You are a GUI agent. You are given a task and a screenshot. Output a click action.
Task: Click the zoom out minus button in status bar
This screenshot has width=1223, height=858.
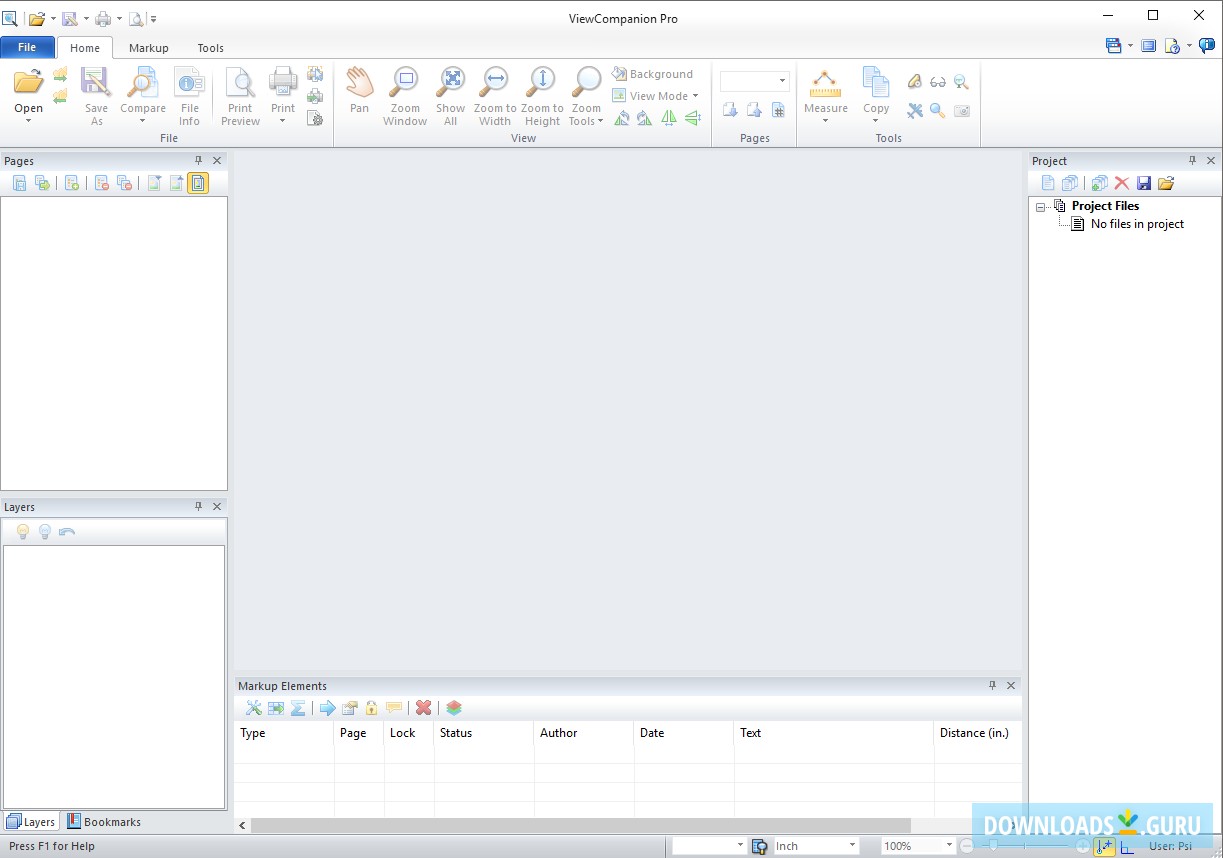point(967,846)
